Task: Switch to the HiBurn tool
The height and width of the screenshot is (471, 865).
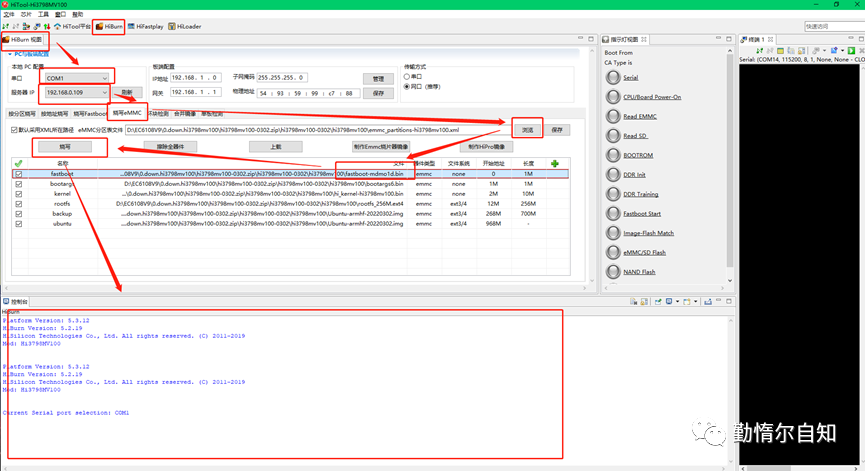Action: pyautogui.click(x=109, y=26)
